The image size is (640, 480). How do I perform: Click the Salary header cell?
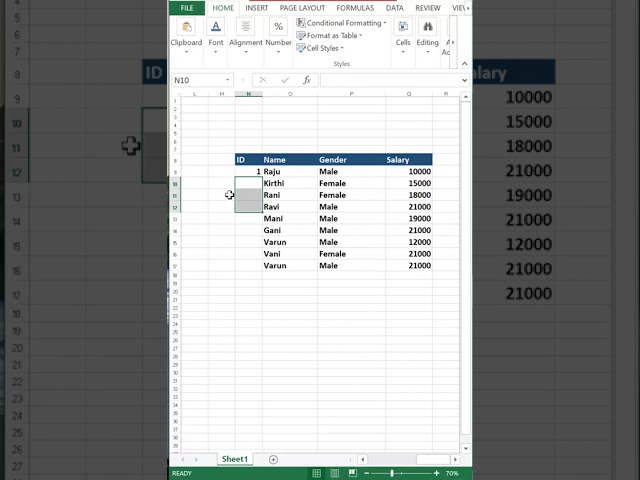click(409, 160)
